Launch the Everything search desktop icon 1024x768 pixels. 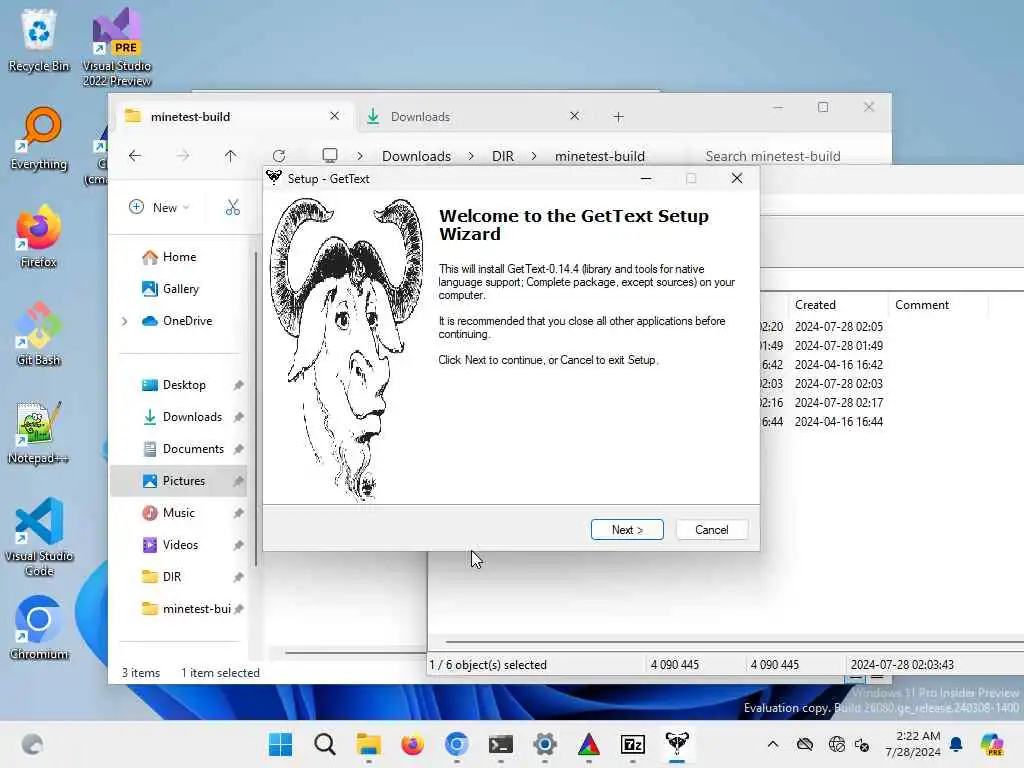pyautogui.click(x=39, y=138)
